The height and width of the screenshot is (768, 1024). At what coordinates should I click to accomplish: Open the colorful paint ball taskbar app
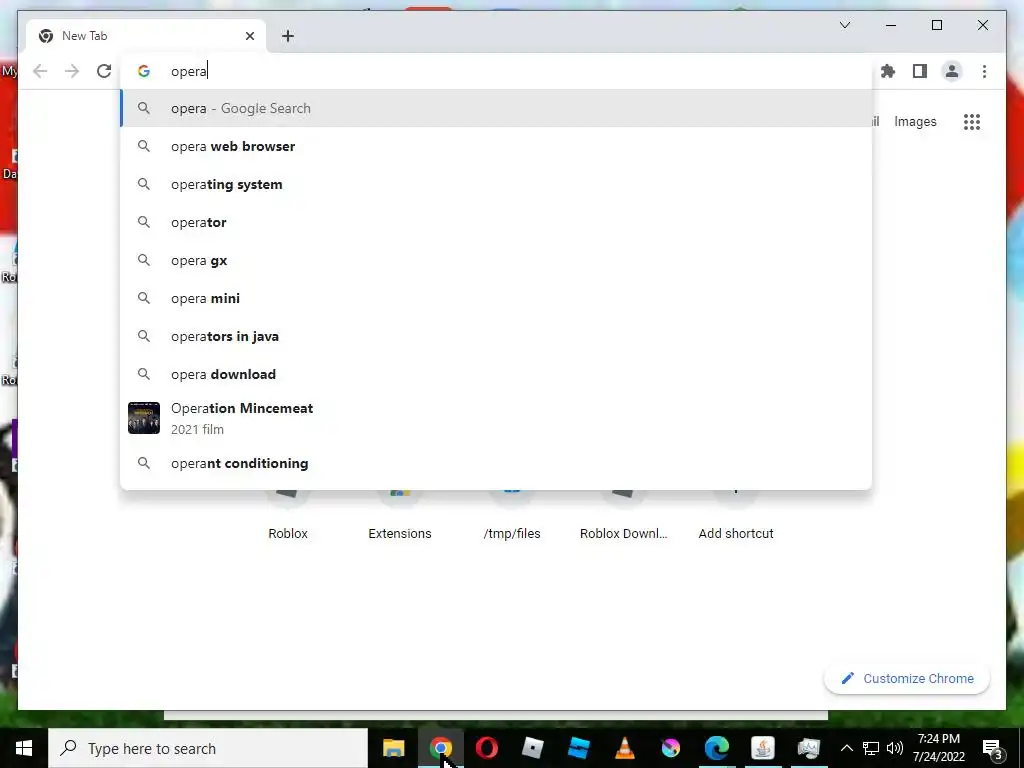coord(670,748)
